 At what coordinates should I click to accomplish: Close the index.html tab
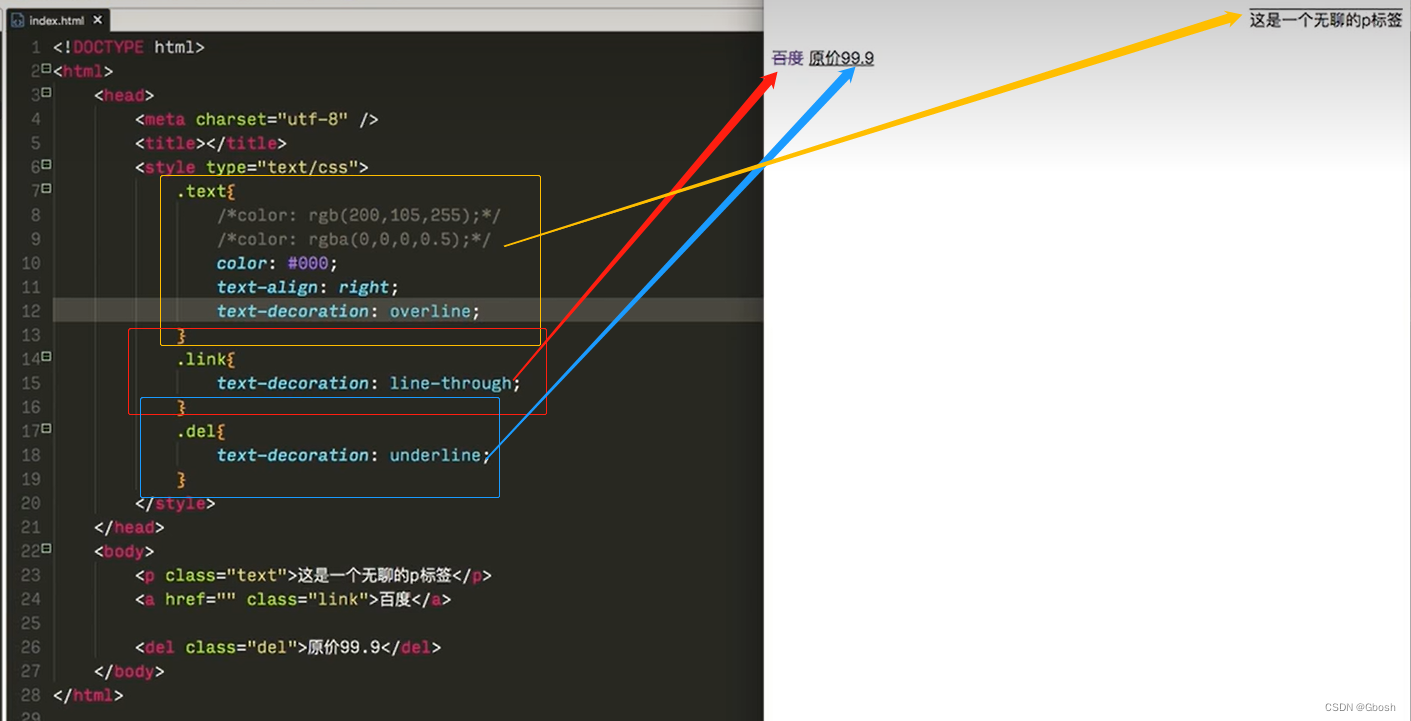98,20
